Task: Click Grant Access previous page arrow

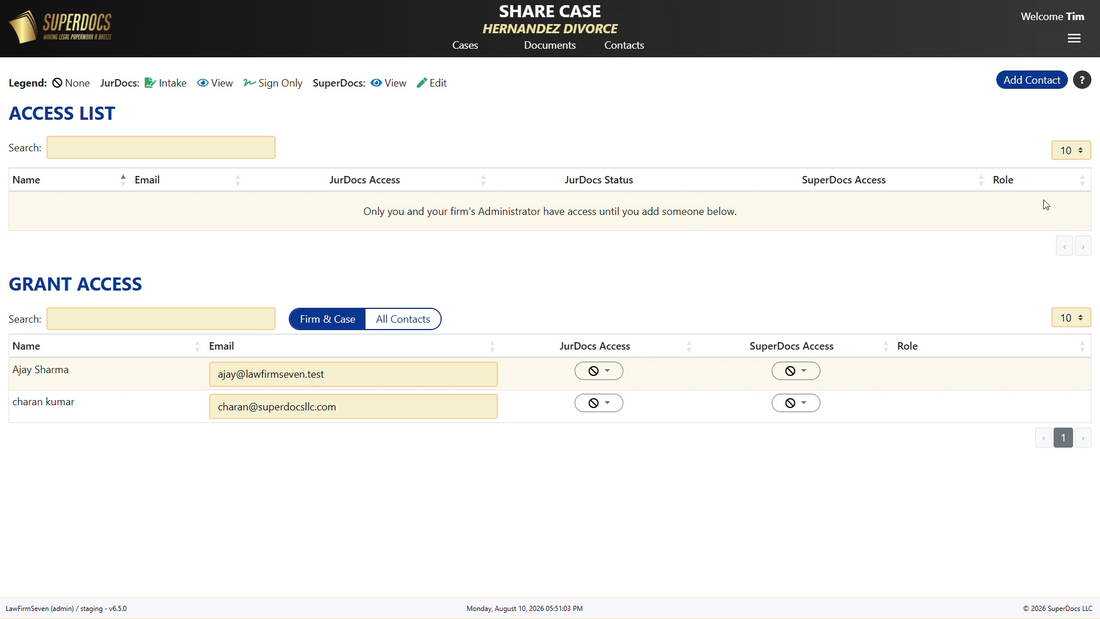Action: point(1044,438)
